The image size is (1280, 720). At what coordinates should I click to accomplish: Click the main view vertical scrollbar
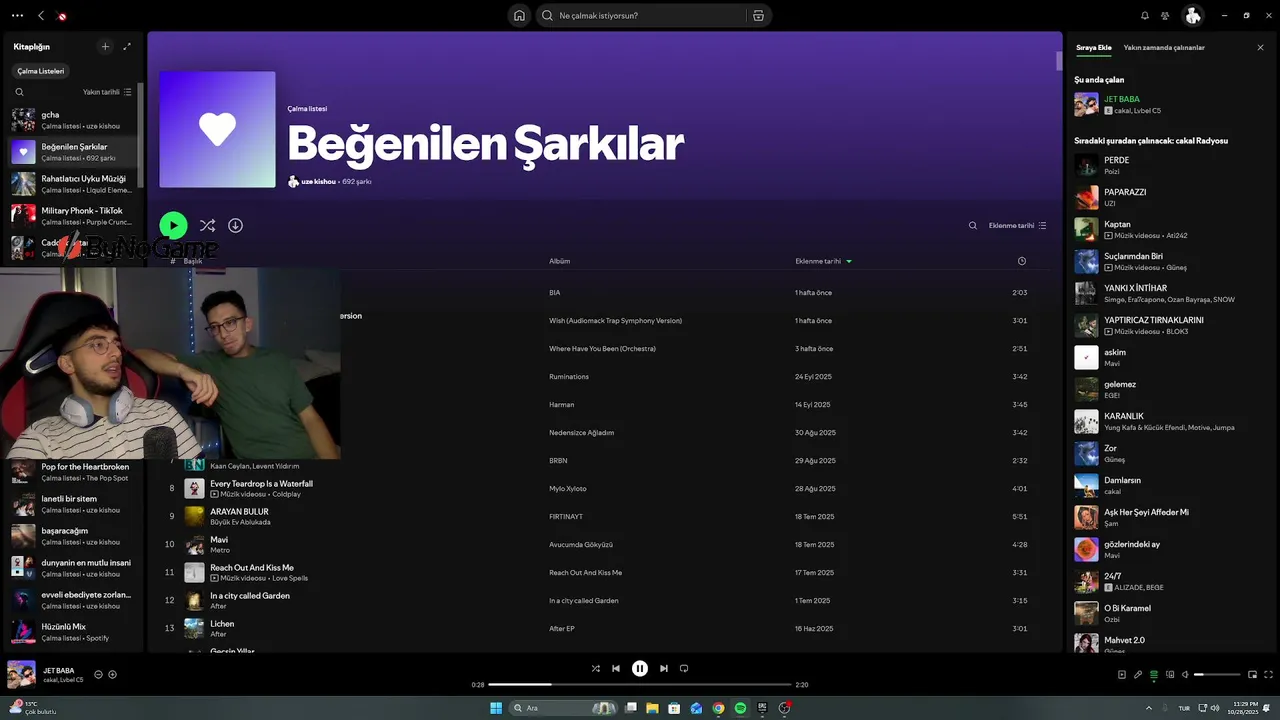(x=1059, y=60)
